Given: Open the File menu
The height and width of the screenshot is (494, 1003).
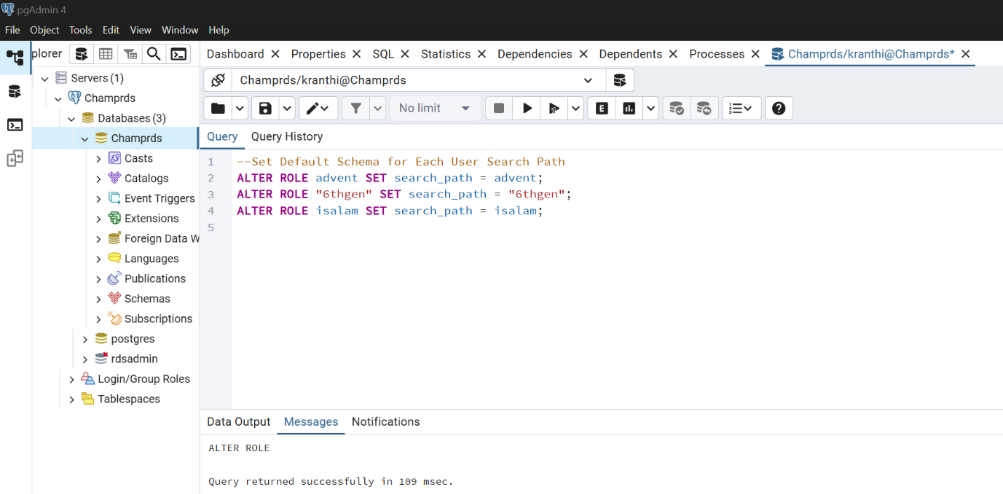Looking at the screenshot, I should (12, 30).
